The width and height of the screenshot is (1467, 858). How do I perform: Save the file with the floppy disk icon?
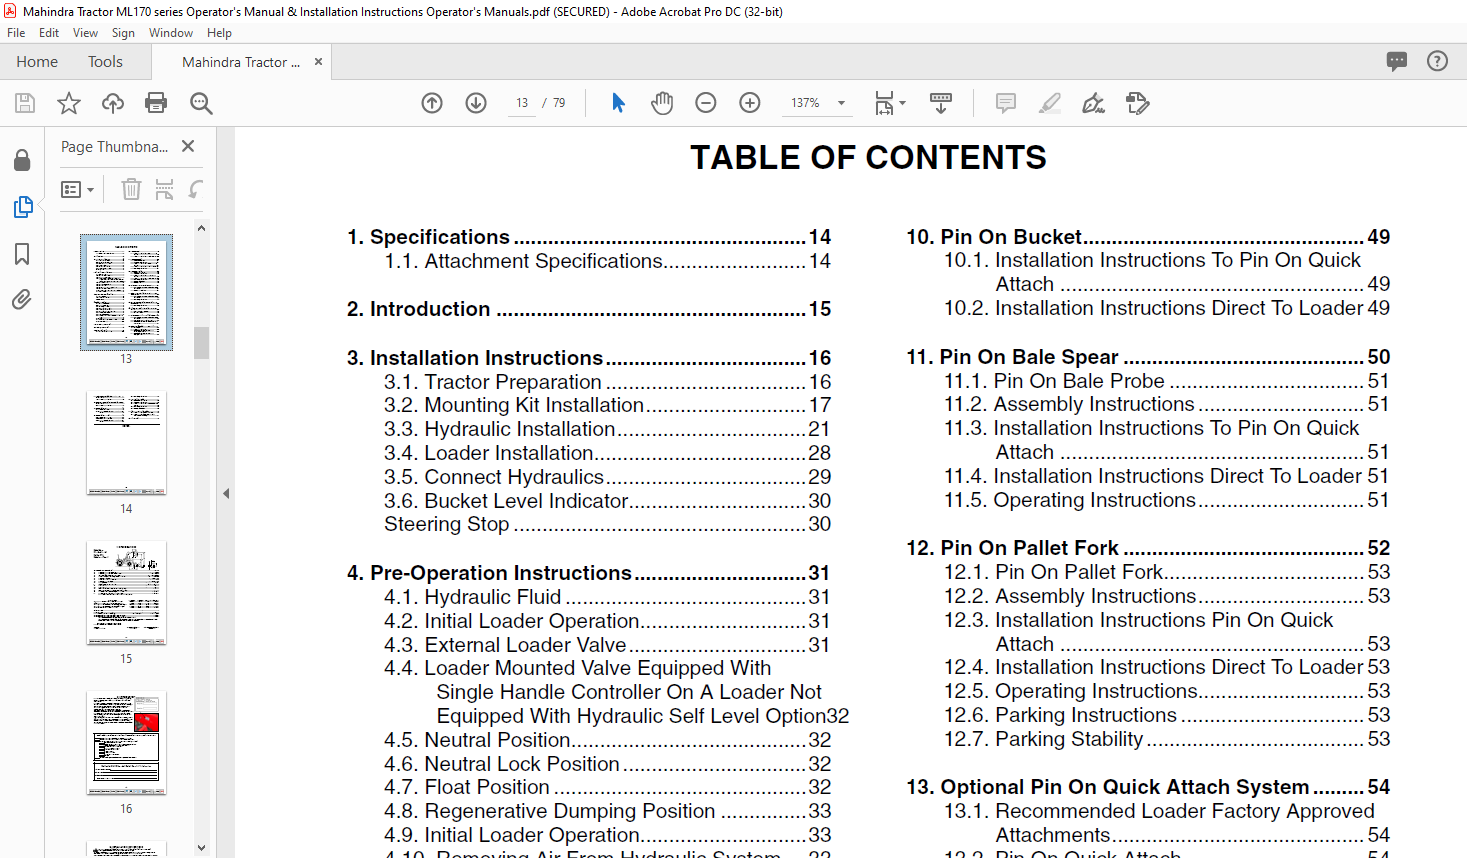[x=25, y=103]
